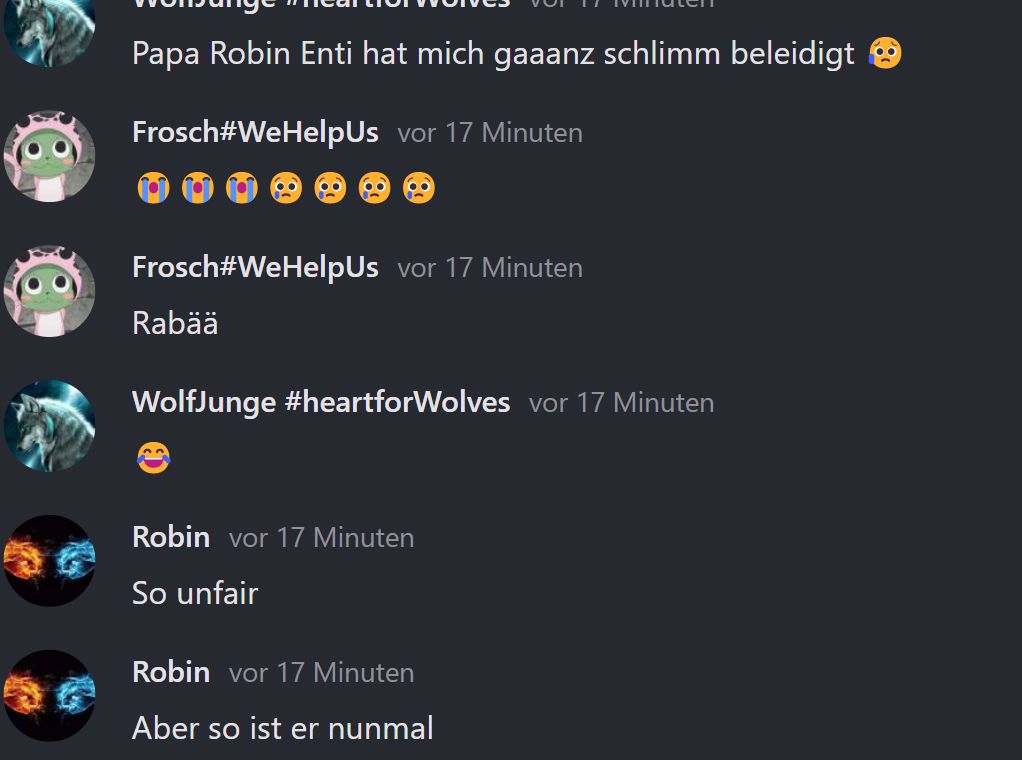Screen dimensions: 1022x760
Task: Click the wolf avatar beside "Papa Robin Enti" message
Action: pyautogui.click(x=50, y=30)
